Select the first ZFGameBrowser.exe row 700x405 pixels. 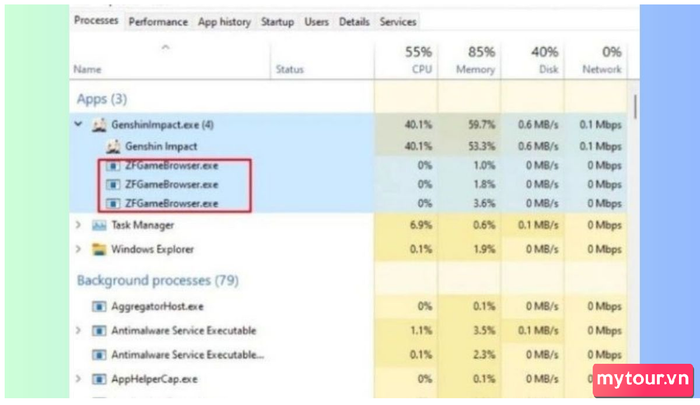coord(172,165)
